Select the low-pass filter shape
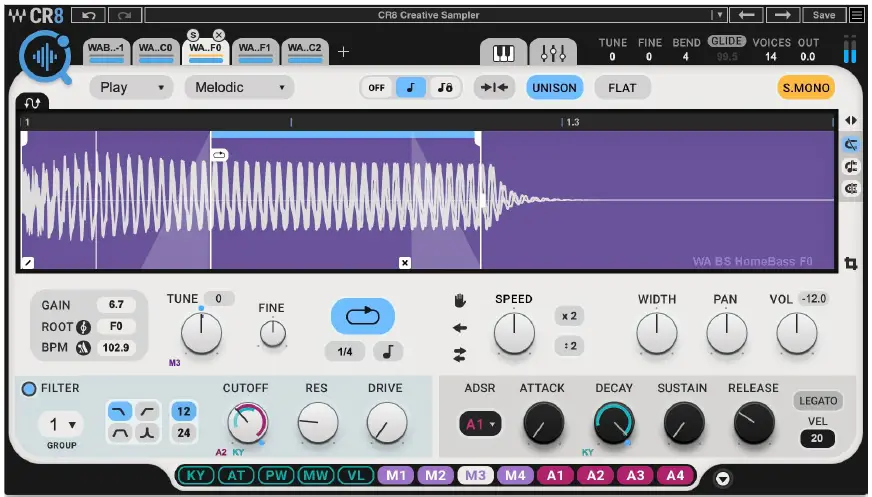The image size is (872, 497). pos(120,411)
